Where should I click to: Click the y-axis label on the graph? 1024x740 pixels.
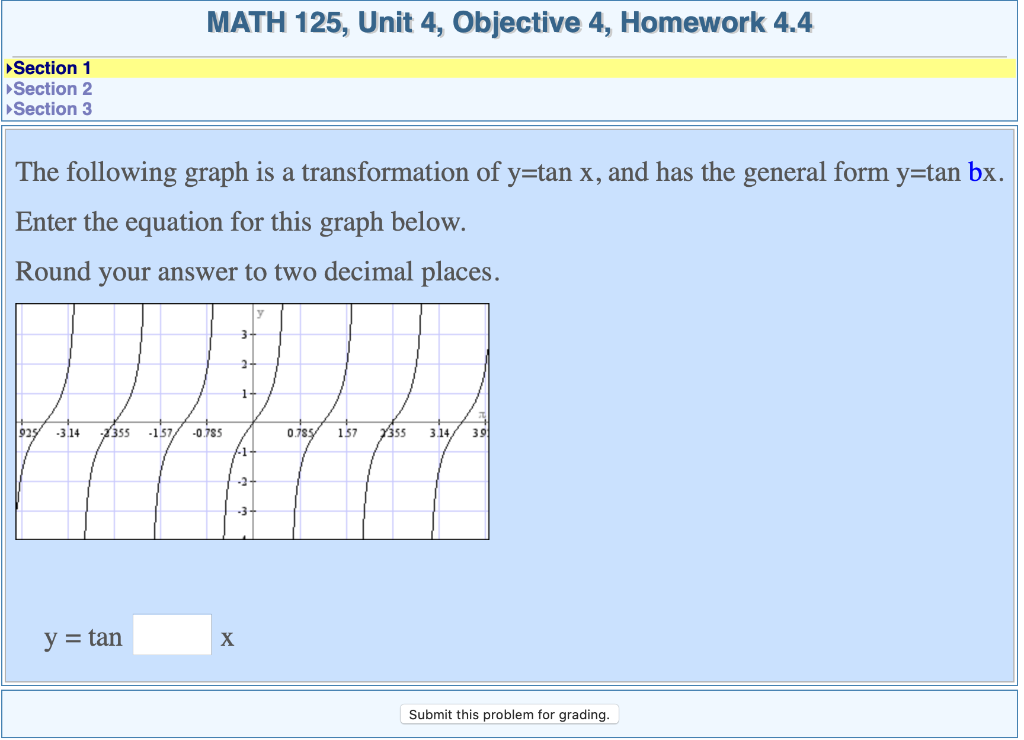[x=258, y=312]
